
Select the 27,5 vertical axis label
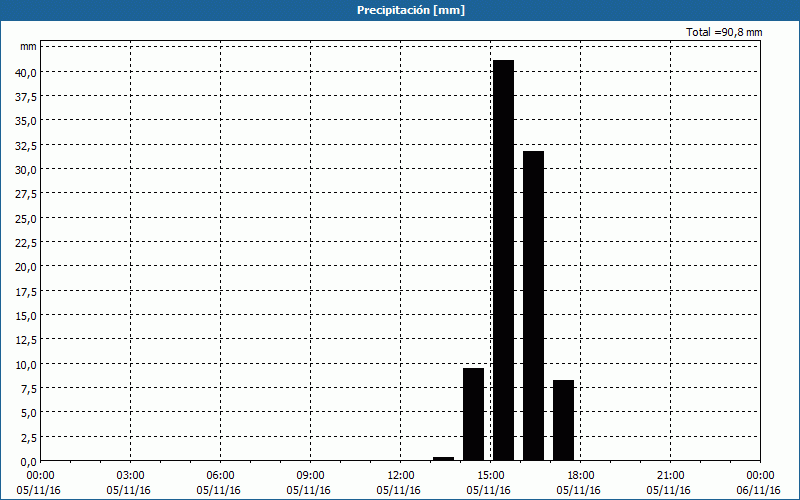tap(26, 194)
